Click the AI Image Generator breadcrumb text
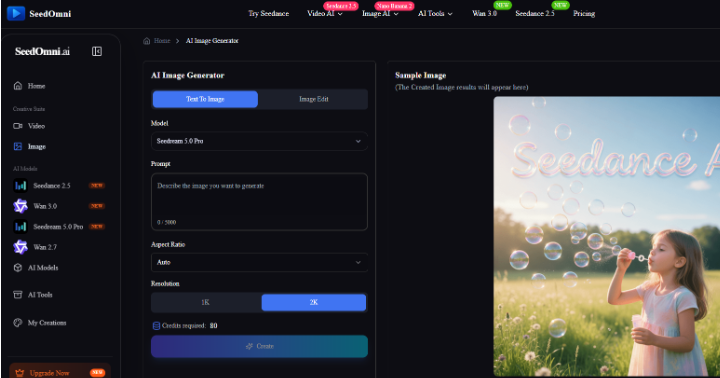The height and width of the screenshot is (378, 720). pyautogui.click(x=212, y=41)
